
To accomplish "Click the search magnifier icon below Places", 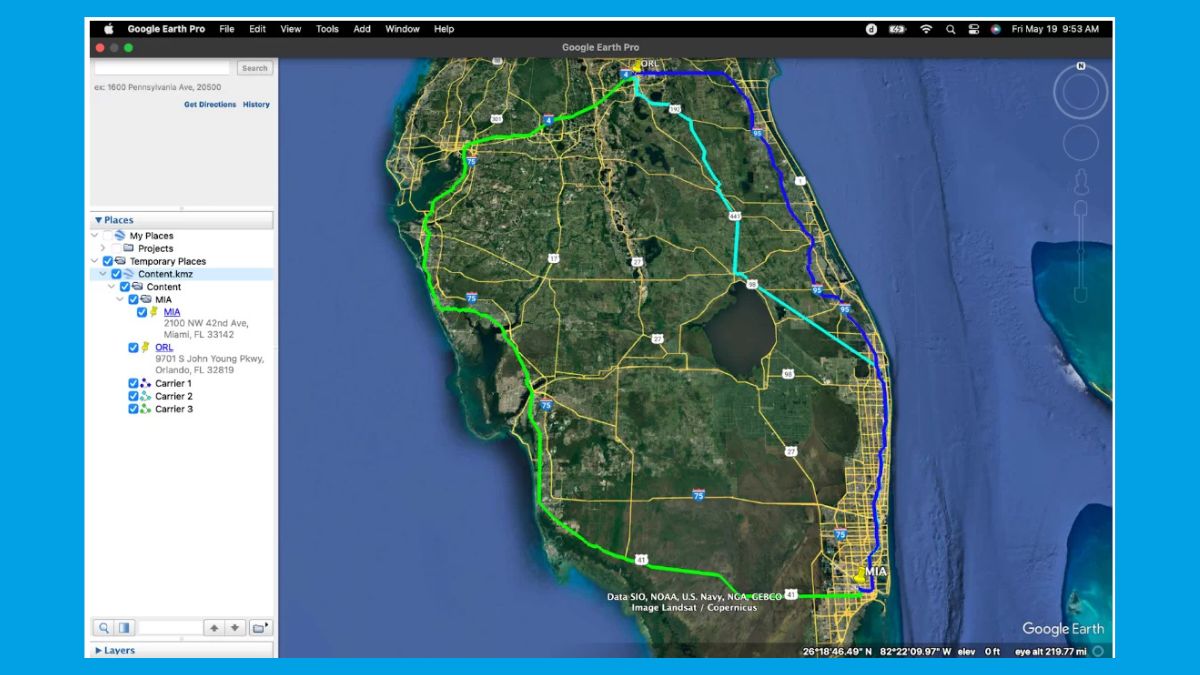I will click(103, 628).
